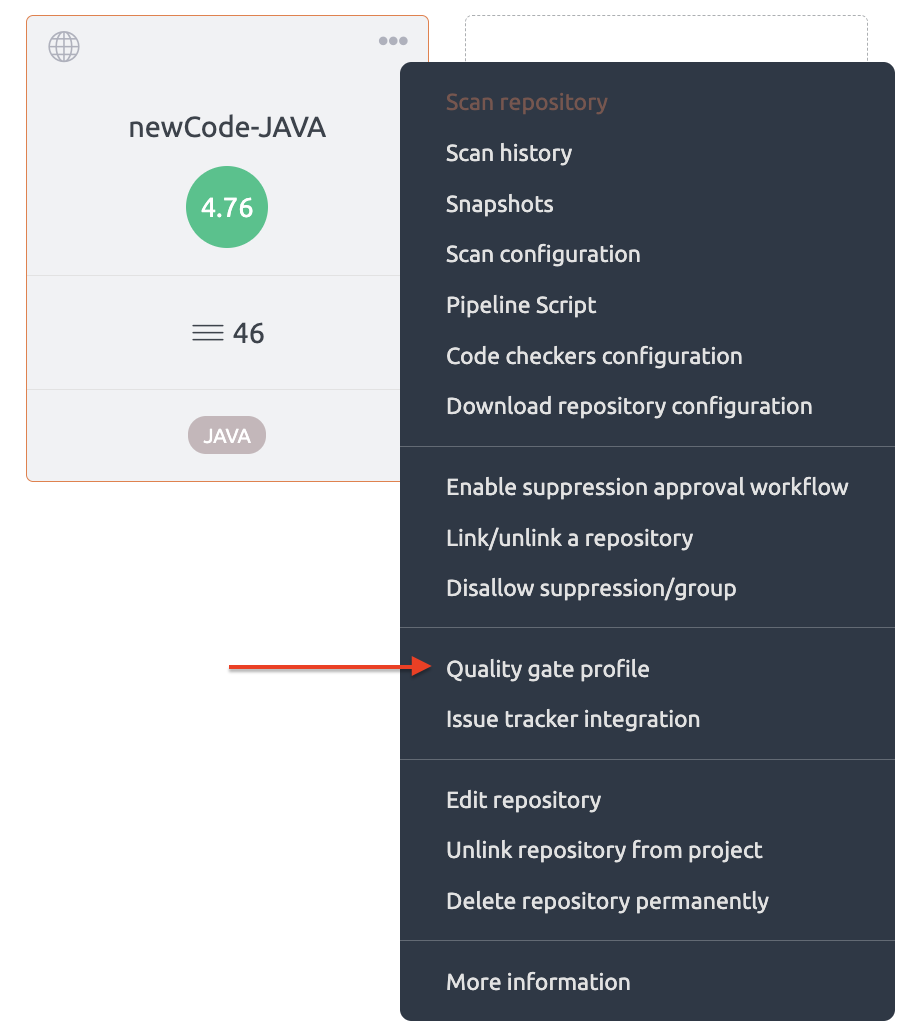Select Scan repository from the menu
This screenshot has width=906, height=1028.
point(526,102)
